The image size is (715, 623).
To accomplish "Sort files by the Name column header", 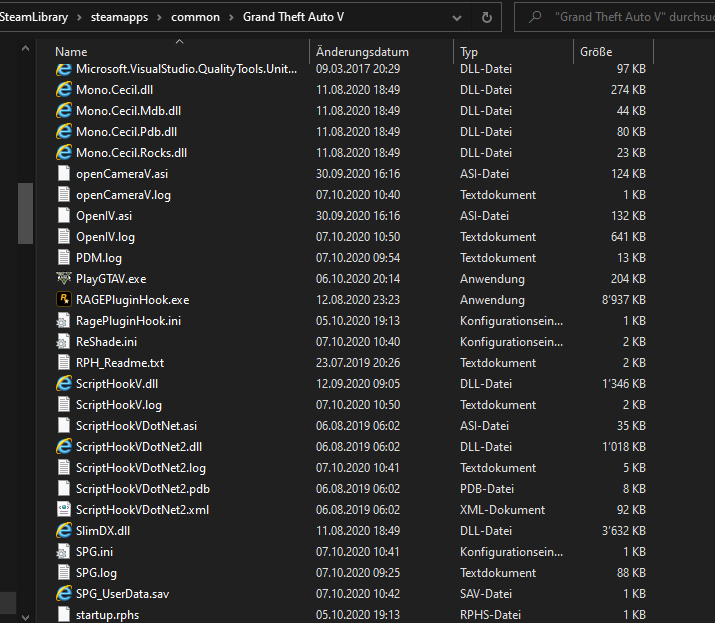I will point(71,51).
